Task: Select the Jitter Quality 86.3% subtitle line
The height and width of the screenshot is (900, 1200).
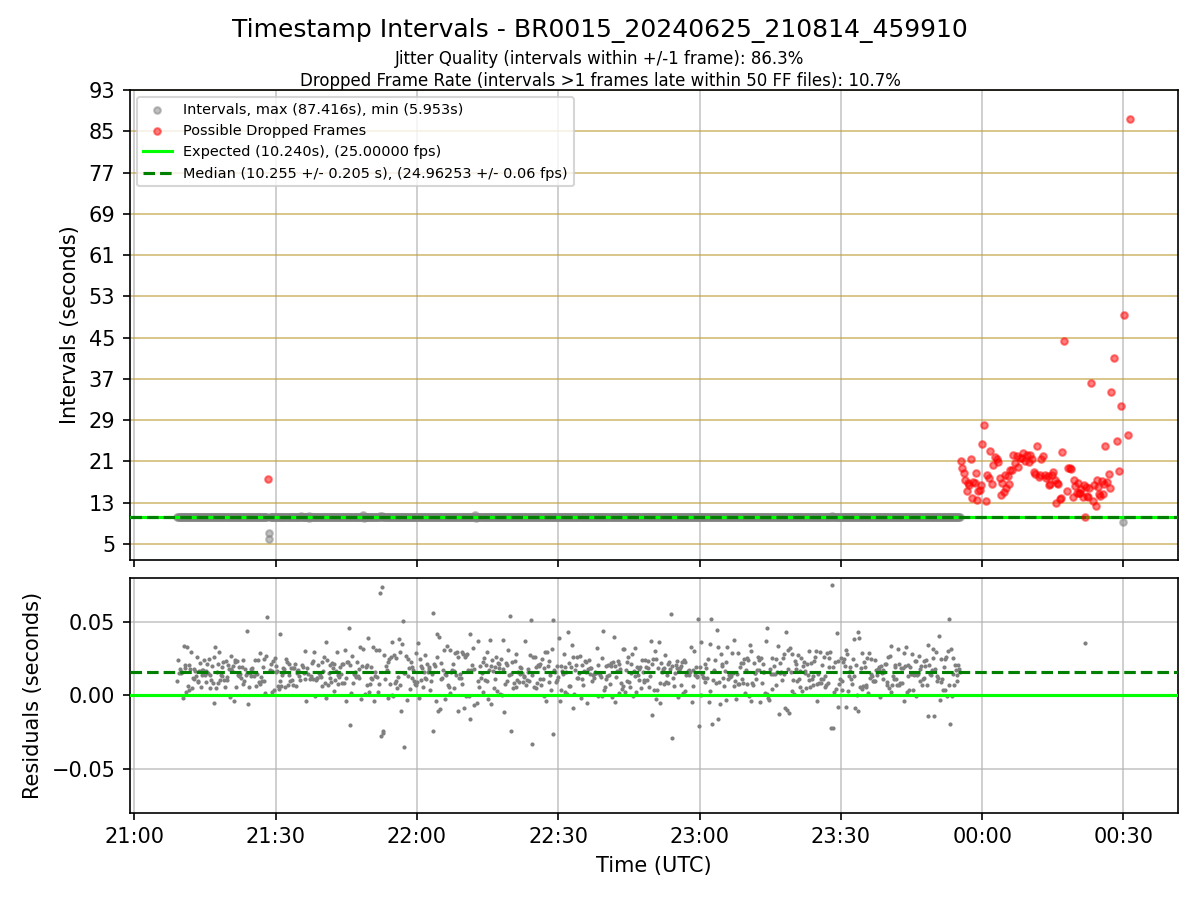Action: coord(599,58)
